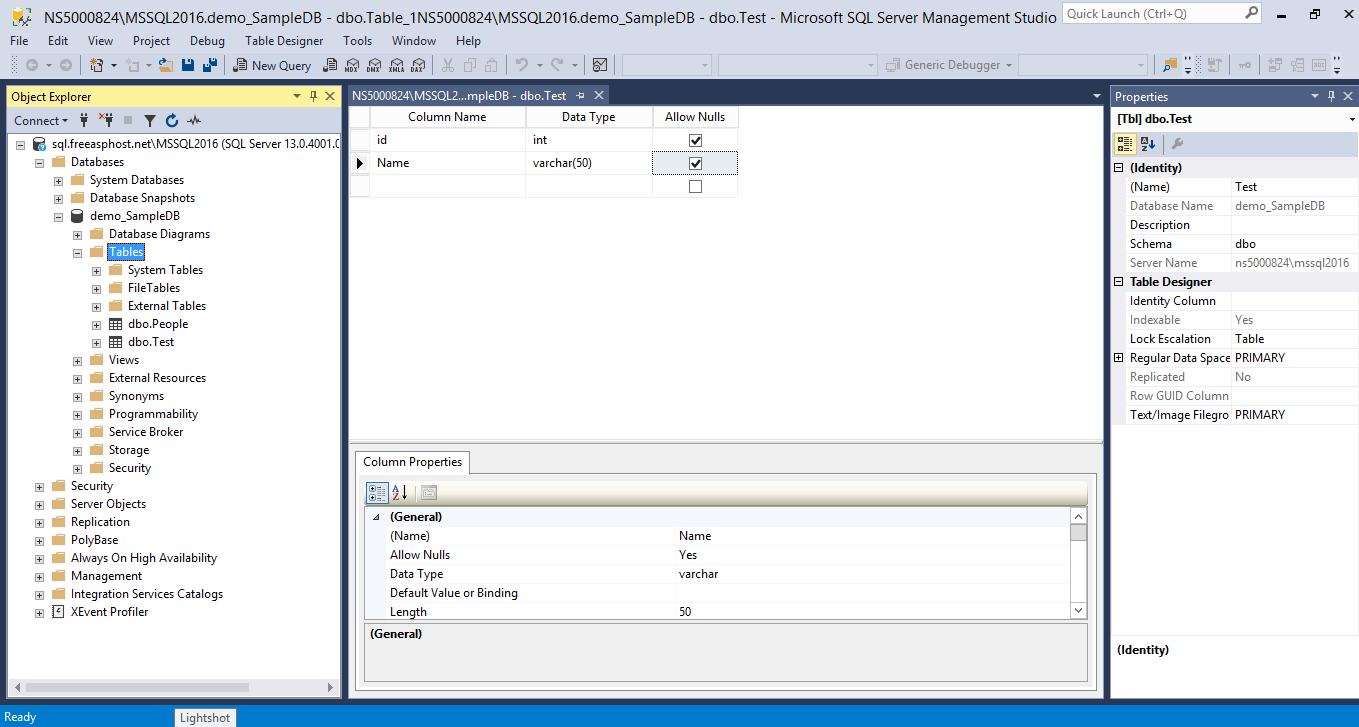This screenshot has height=727, width=1359.
Task: Expand Regular Data Space property
Action: (x=1119, y=358)
